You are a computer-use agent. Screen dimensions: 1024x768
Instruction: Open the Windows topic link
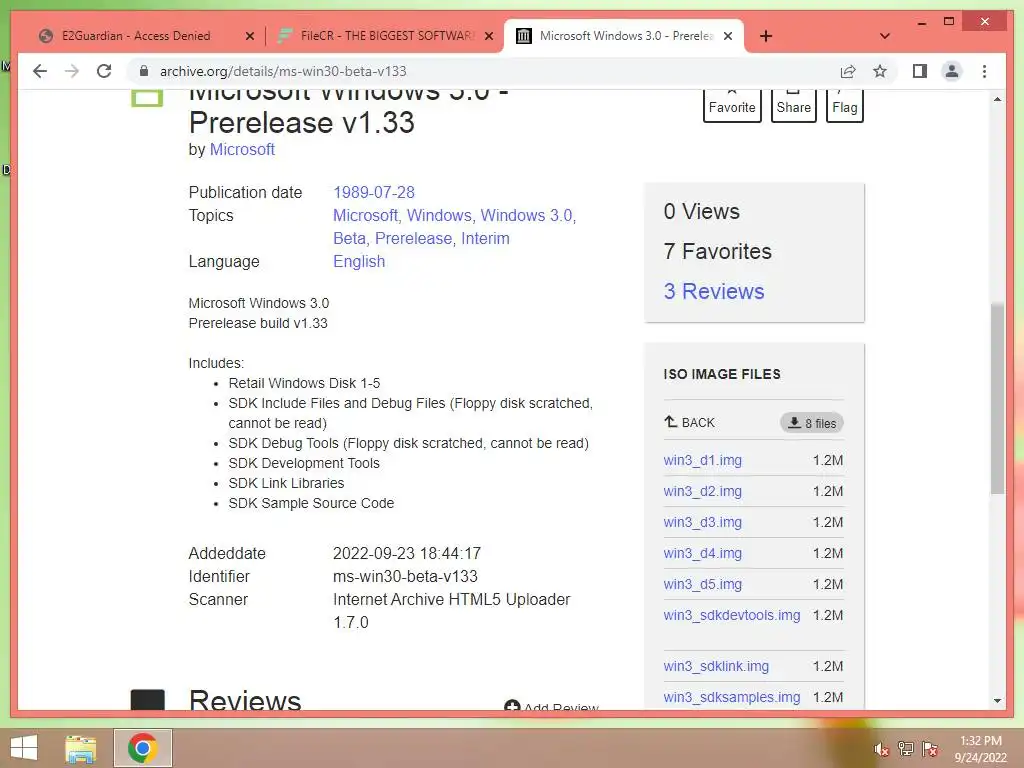pos(440,216)
